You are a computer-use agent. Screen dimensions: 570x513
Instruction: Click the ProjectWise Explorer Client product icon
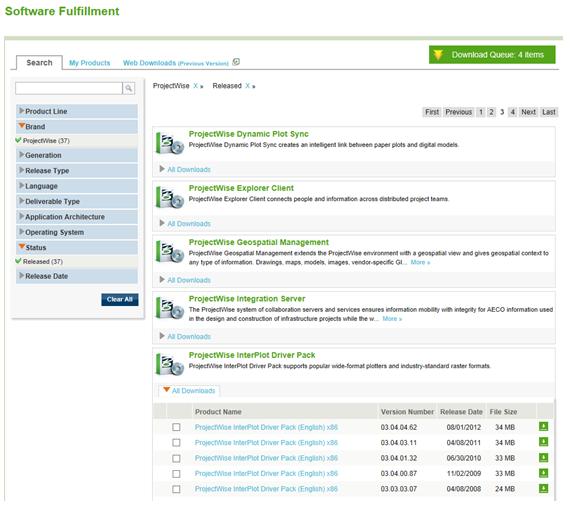170,198
